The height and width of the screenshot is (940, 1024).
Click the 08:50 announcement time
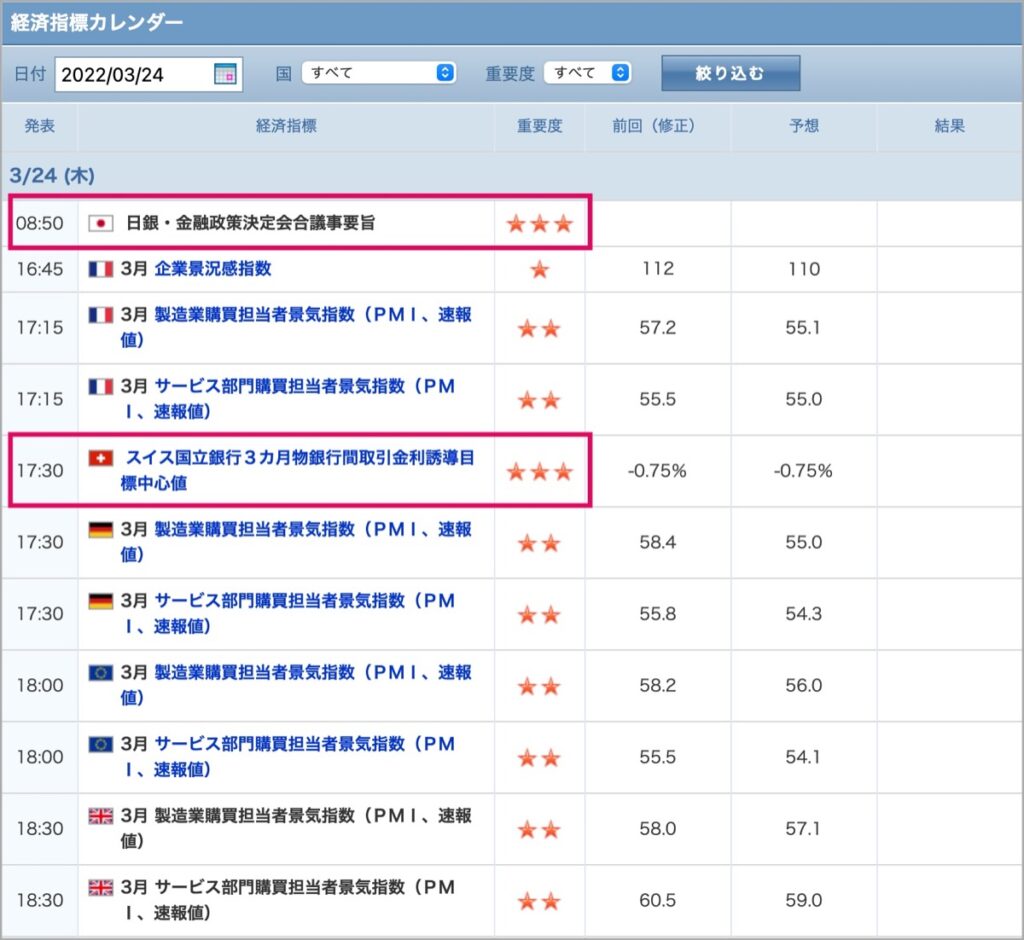pos(40,223)
